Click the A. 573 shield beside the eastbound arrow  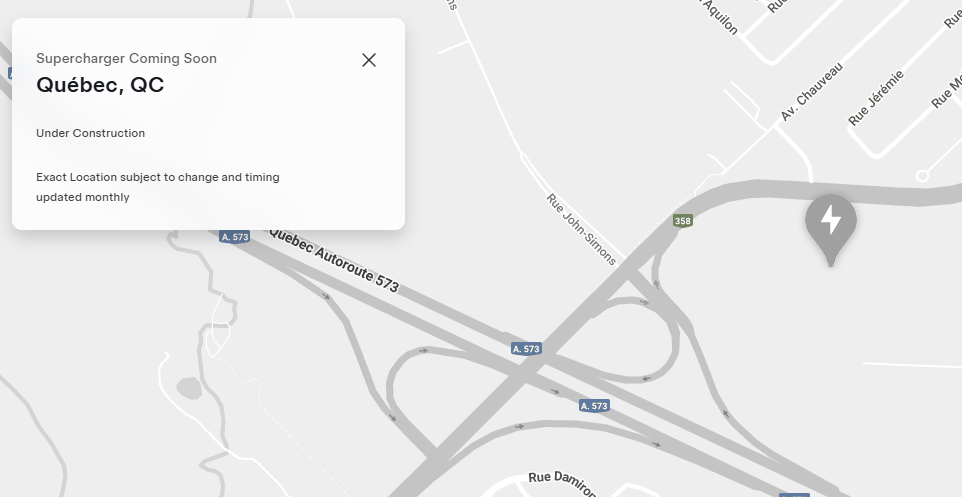(x=594, y=406)
